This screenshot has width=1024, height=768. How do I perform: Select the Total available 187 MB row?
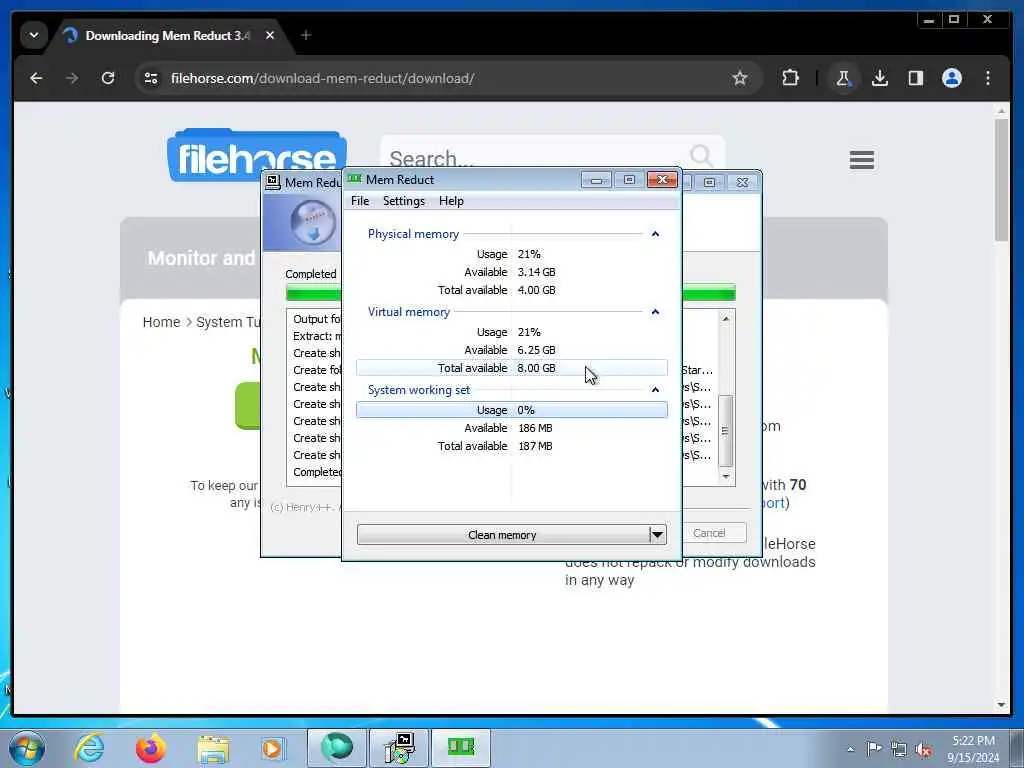[511, 446]
